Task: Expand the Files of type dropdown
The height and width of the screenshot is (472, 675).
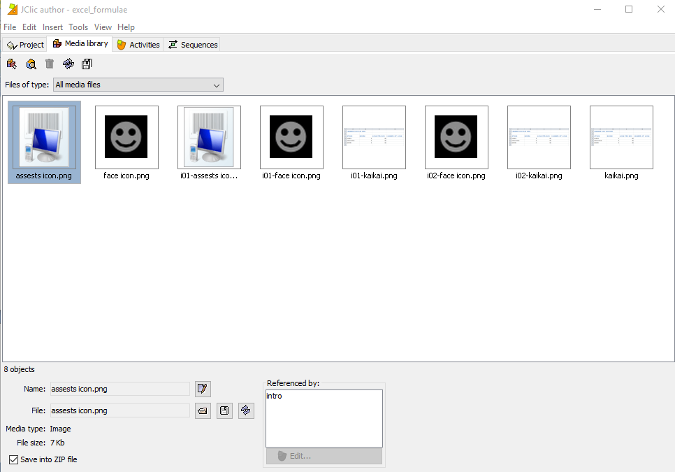Action: 216,85
